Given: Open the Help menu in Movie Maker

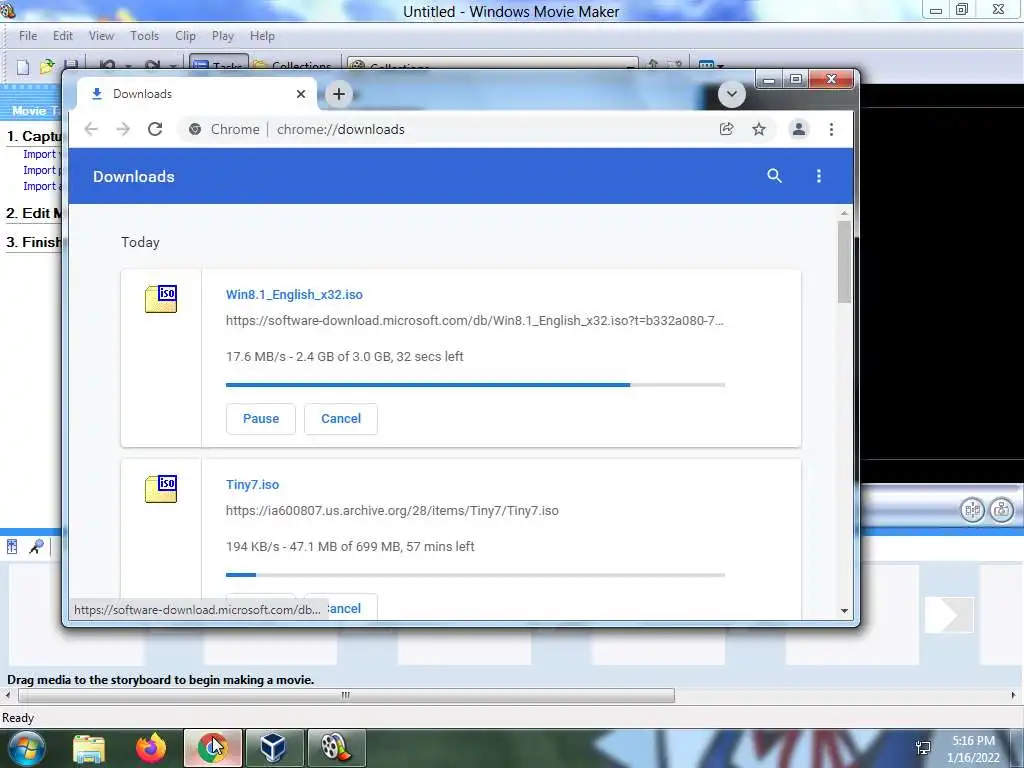Looking at the screenshot, I should coord(262,36).
